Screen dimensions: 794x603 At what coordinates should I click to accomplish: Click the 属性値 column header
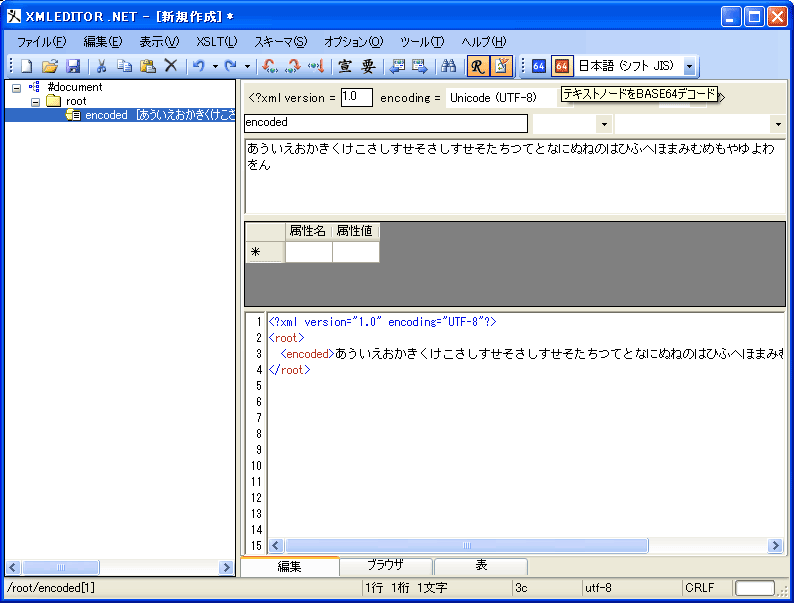354,231
